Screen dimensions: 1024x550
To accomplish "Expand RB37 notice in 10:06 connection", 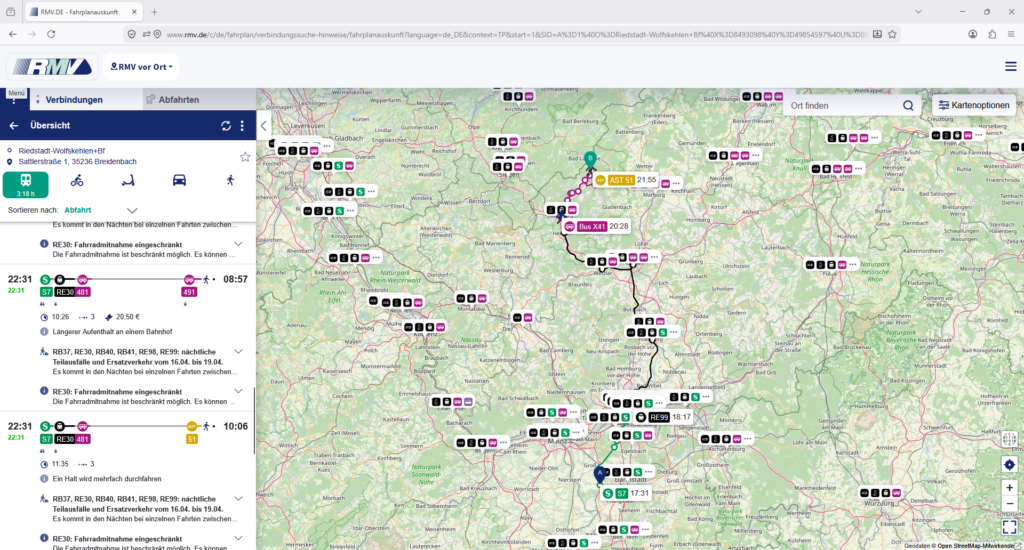I will pos(238,498).
